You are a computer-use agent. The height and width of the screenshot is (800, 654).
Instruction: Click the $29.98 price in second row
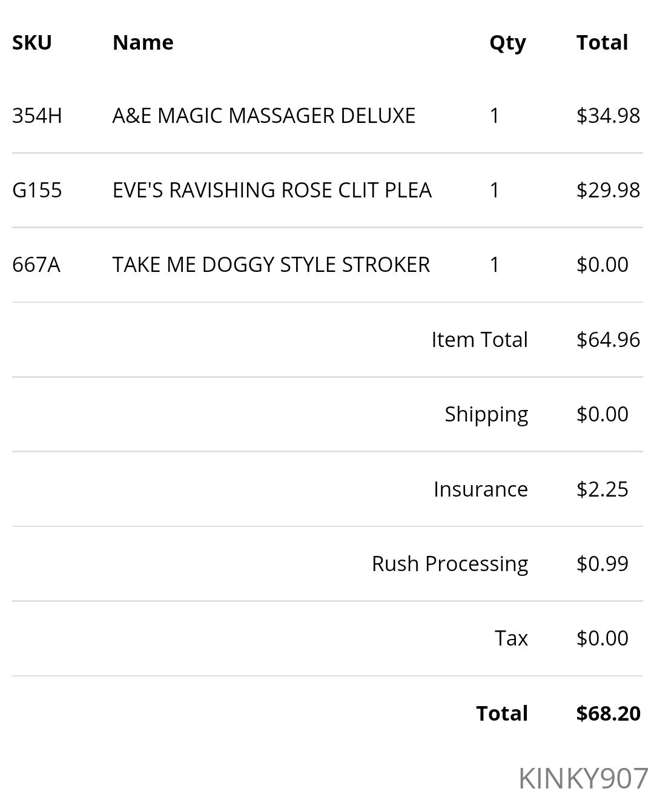coord(608,190)
